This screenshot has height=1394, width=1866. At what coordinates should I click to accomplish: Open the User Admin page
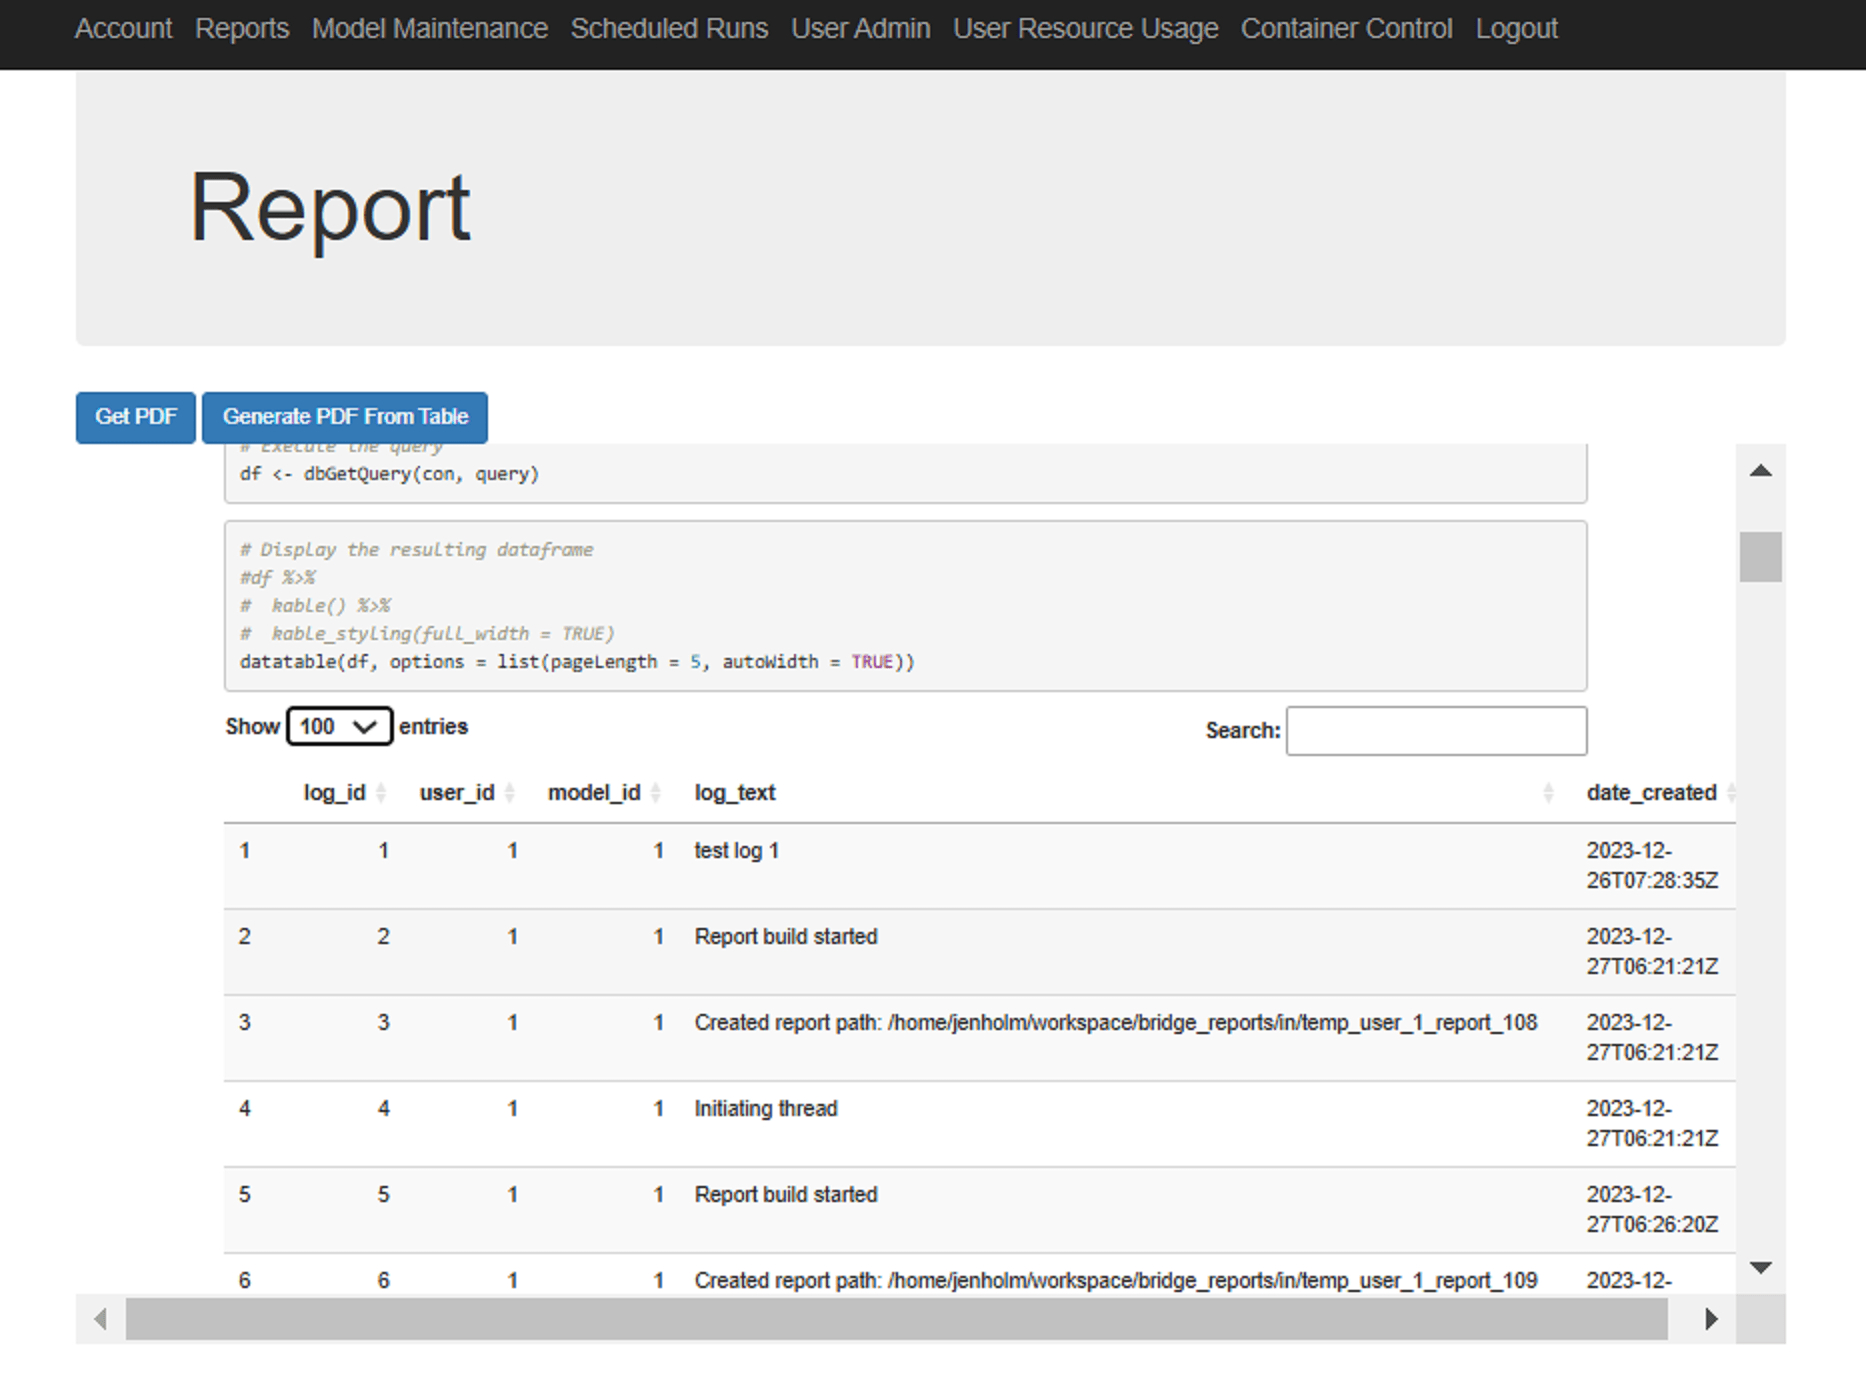(x=861, y=29)
